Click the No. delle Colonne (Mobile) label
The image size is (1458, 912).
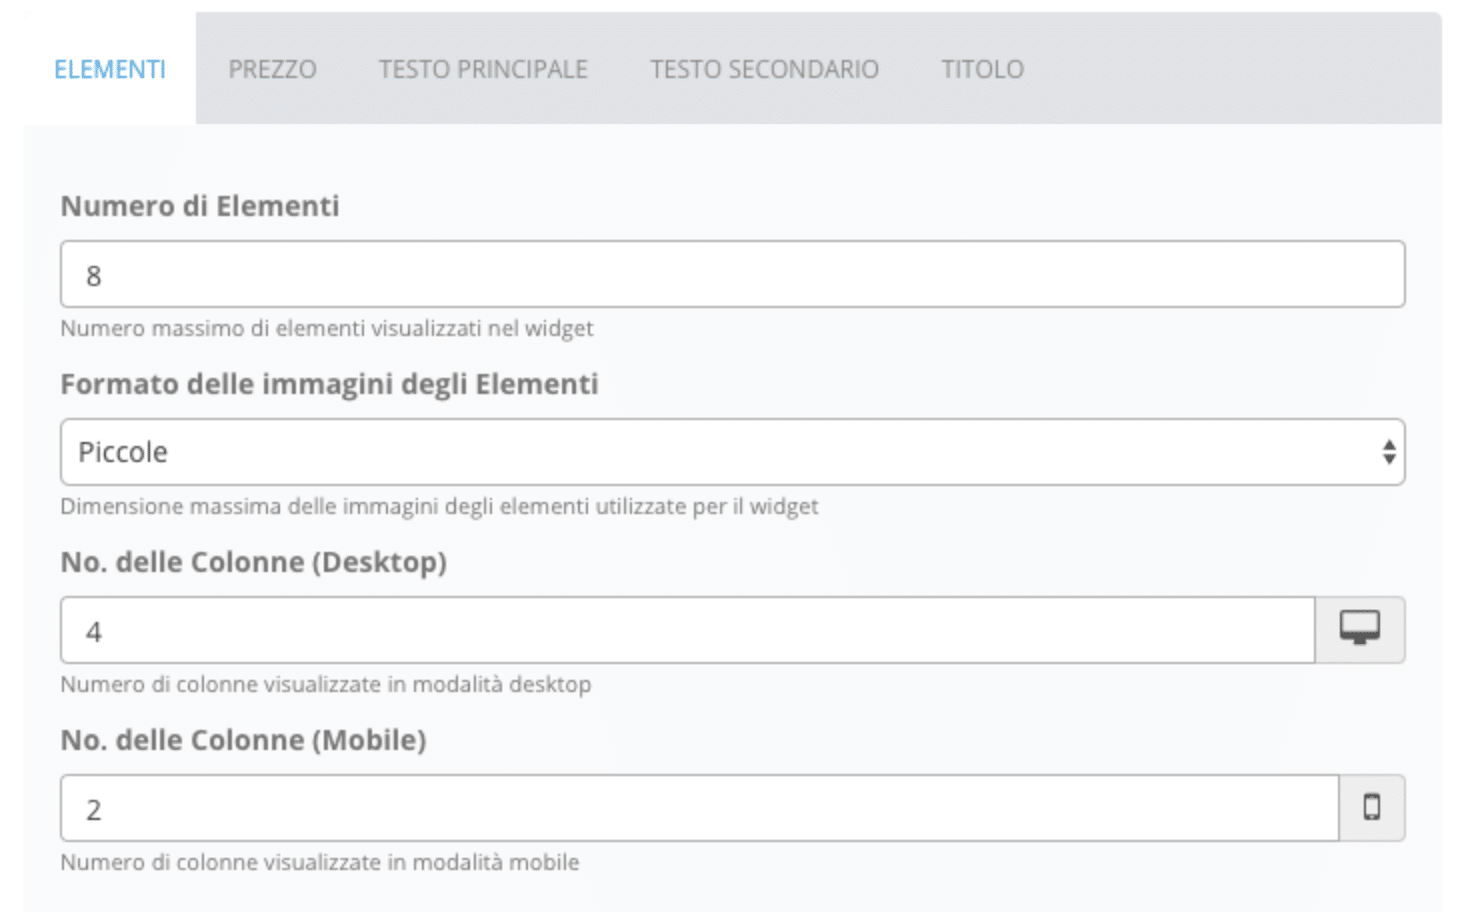pyautogui.click(x=243, y=740)
